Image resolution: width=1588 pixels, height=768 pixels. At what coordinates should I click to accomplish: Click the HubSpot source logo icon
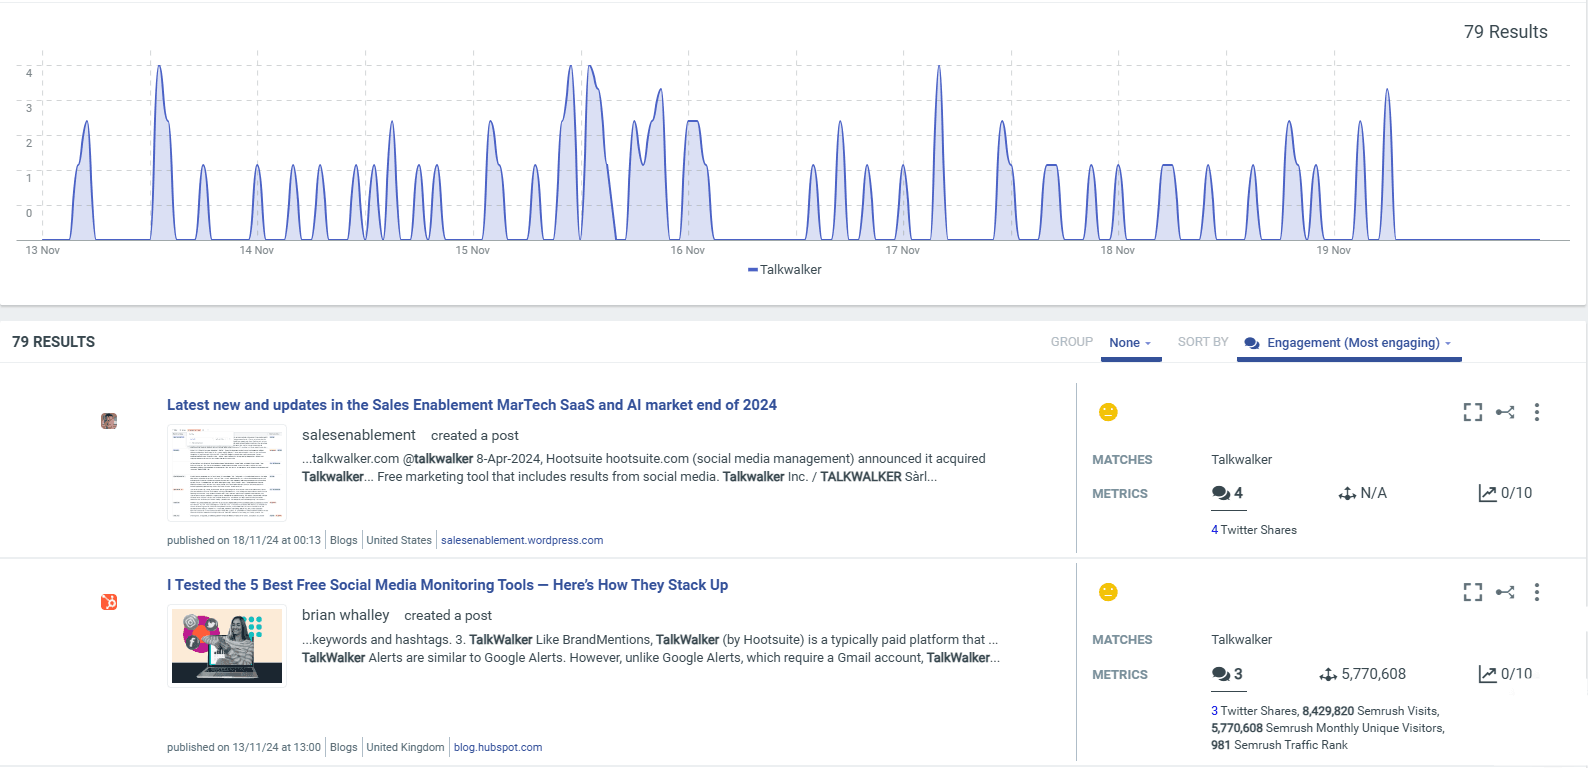pos(109,601)
